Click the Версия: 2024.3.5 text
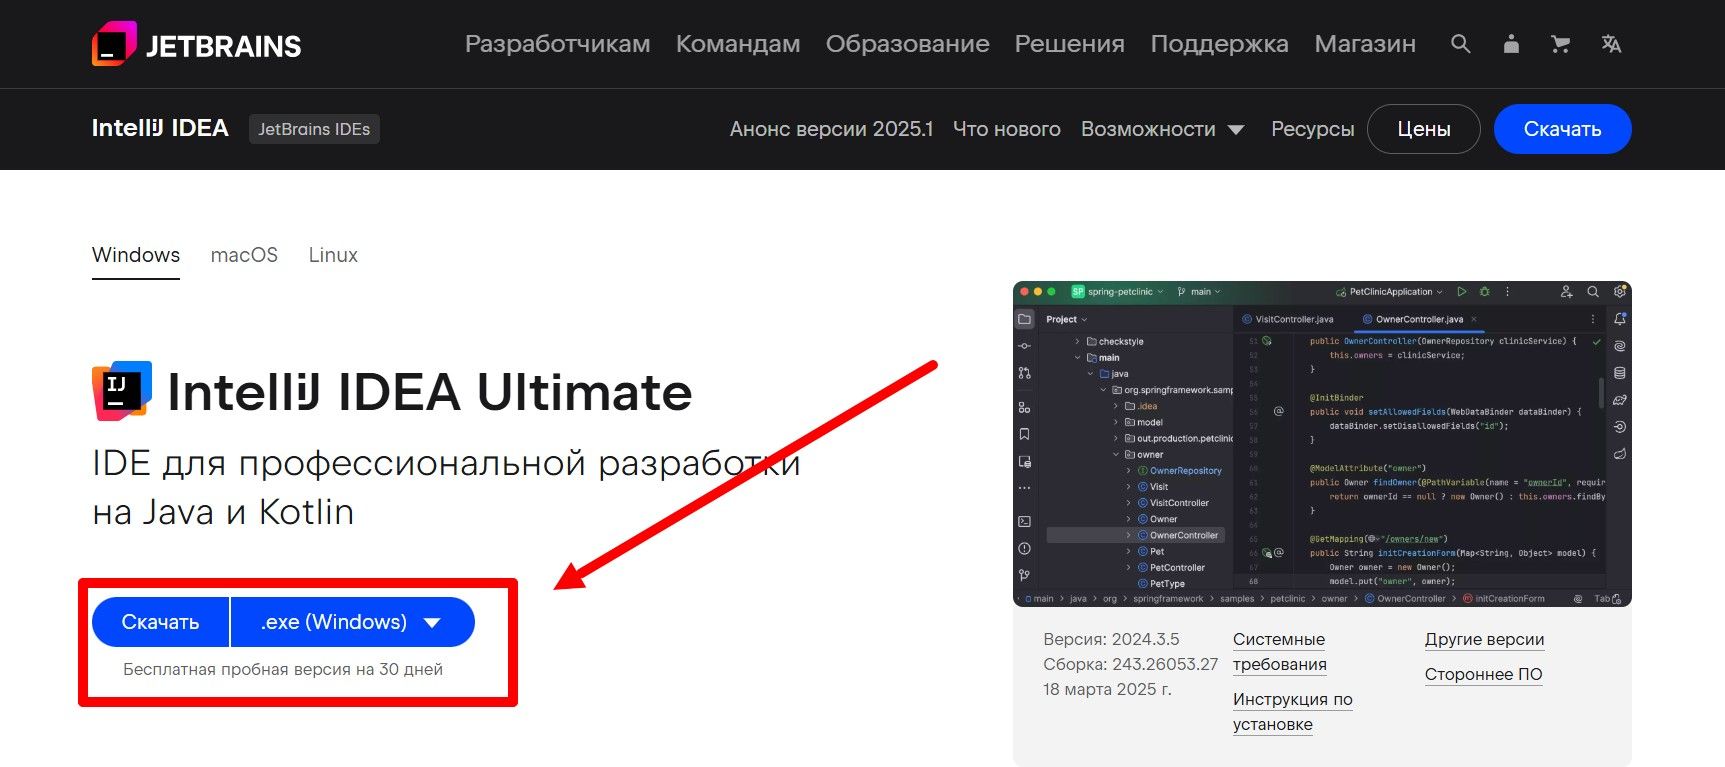 point(1111,640)
